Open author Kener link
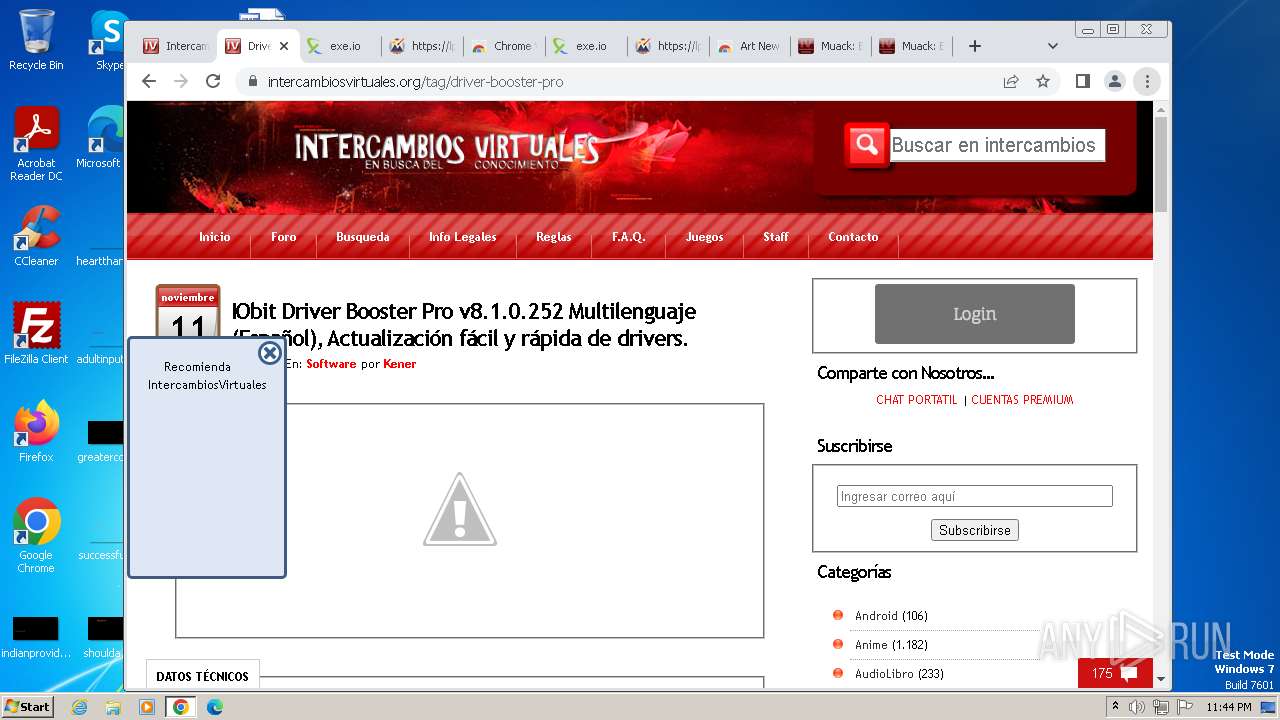The width and height of the screenshot is (1280, 720). (x=400, y=364)
